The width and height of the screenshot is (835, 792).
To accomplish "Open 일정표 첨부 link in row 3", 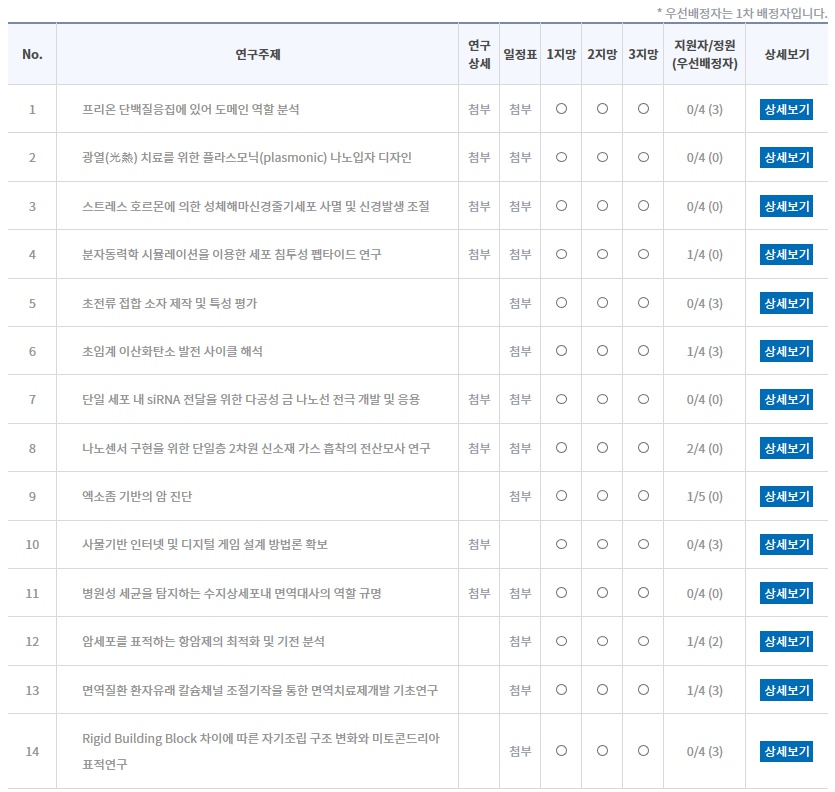I will (x=520, y=206).
